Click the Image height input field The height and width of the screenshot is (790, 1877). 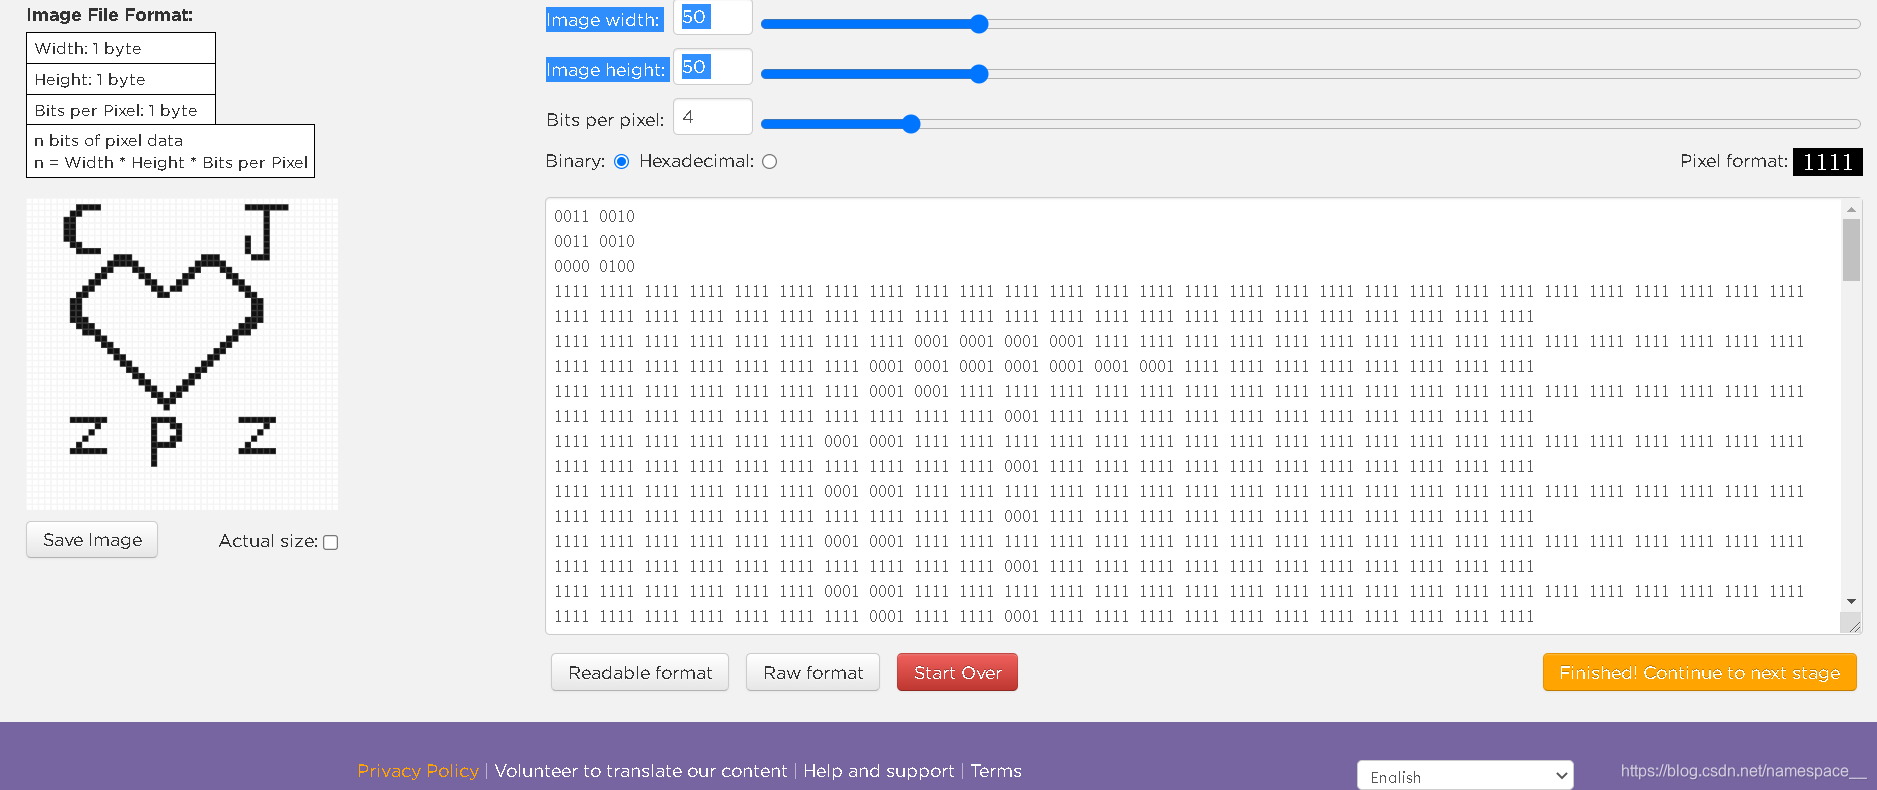(713, 67)
